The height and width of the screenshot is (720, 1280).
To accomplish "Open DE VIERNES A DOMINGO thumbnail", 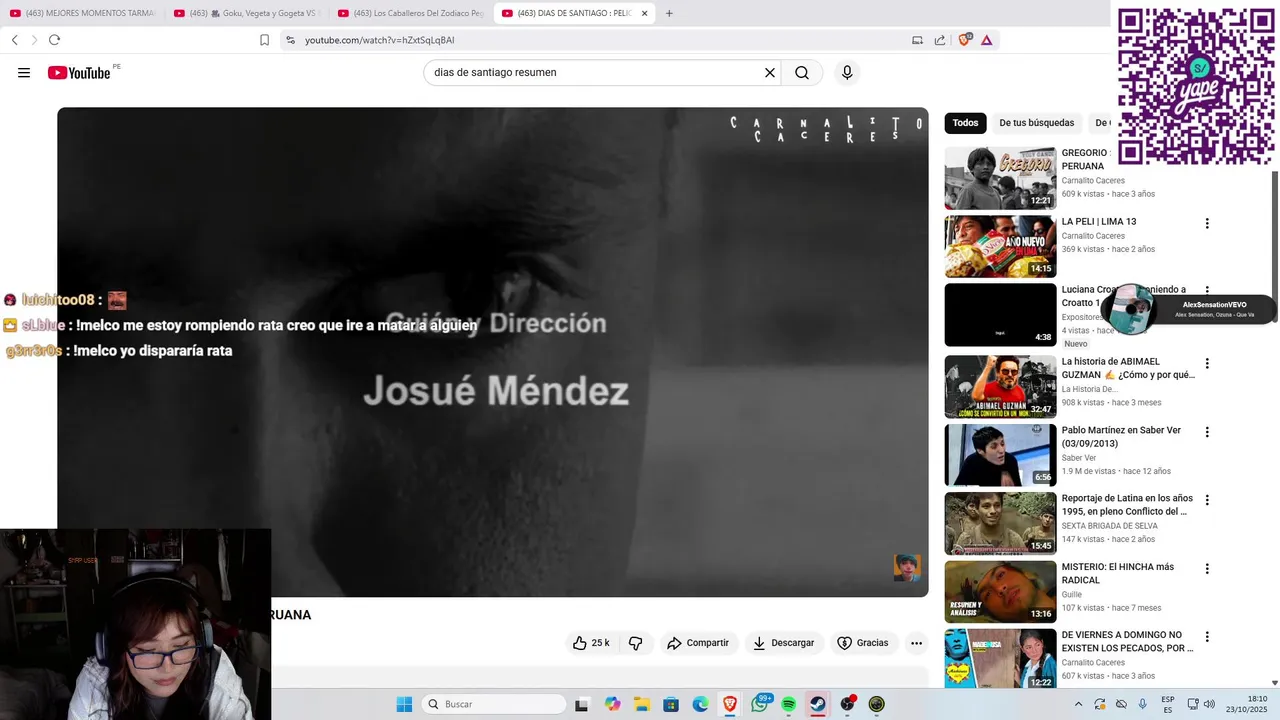I will [x=1000, y=658].
